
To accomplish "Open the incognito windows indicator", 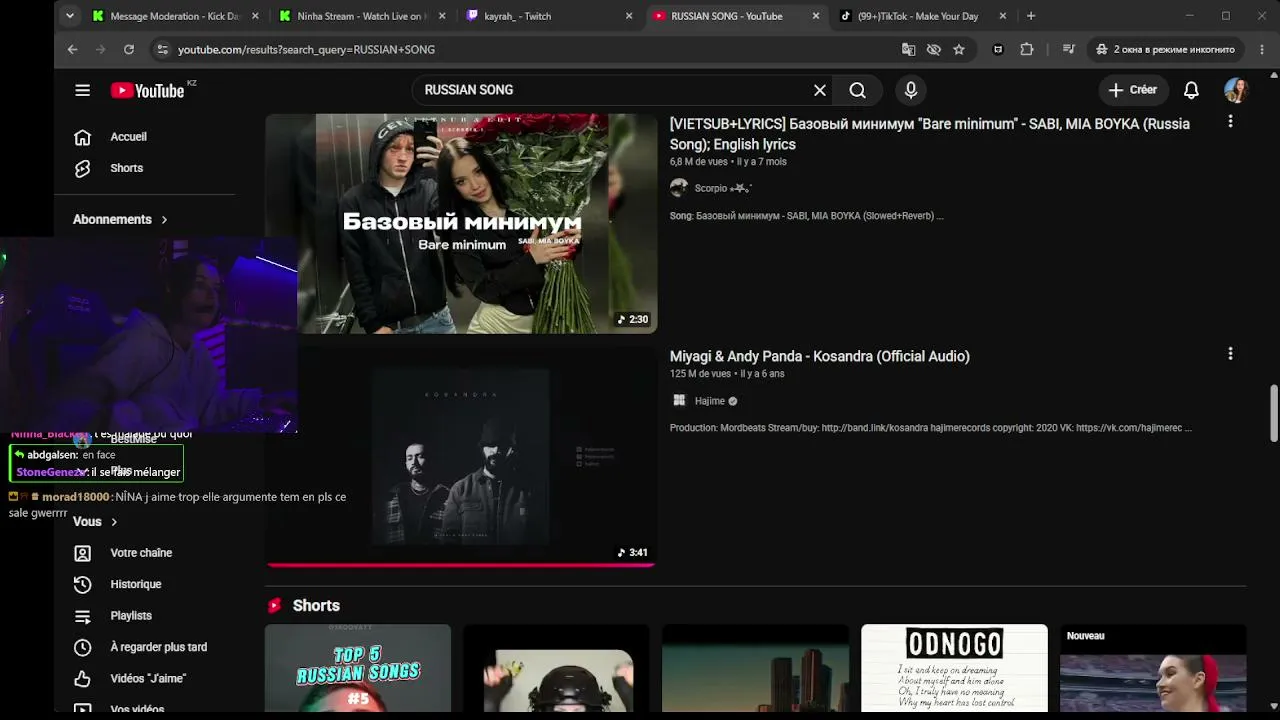I will point(1165,49).
